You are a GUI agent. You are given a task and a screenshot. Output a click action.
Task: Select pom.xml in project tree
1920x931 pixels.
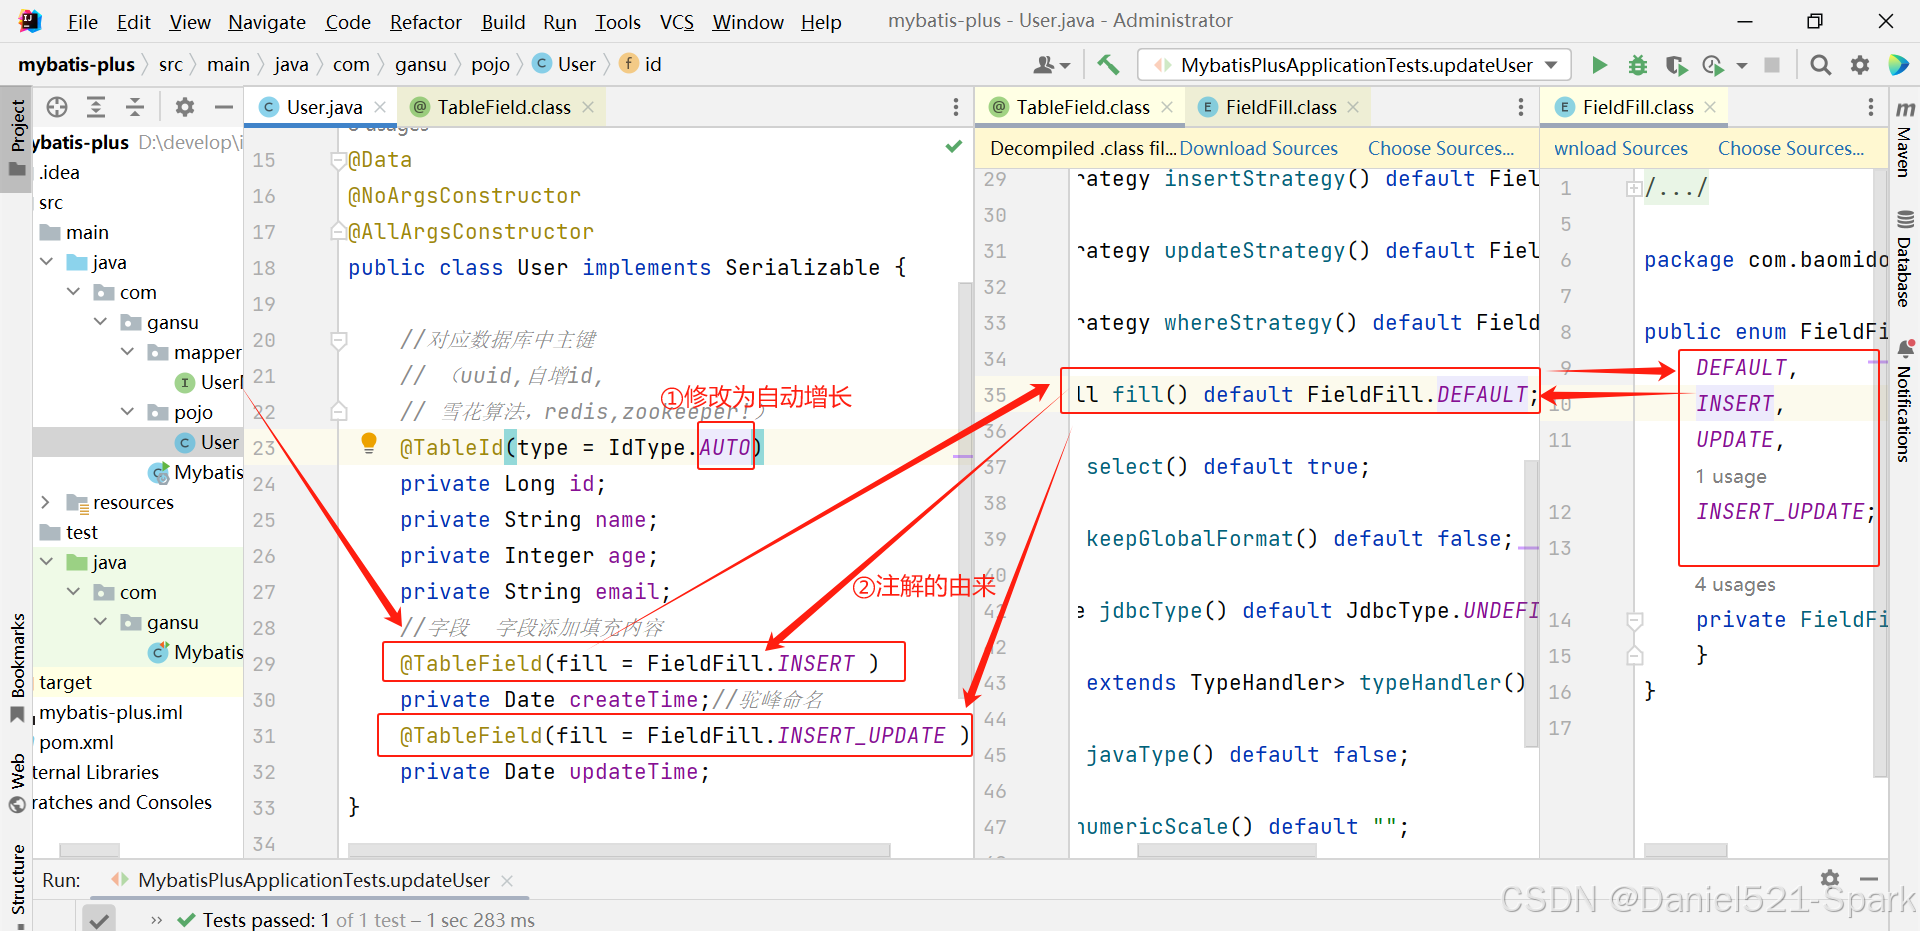(76, 742)
